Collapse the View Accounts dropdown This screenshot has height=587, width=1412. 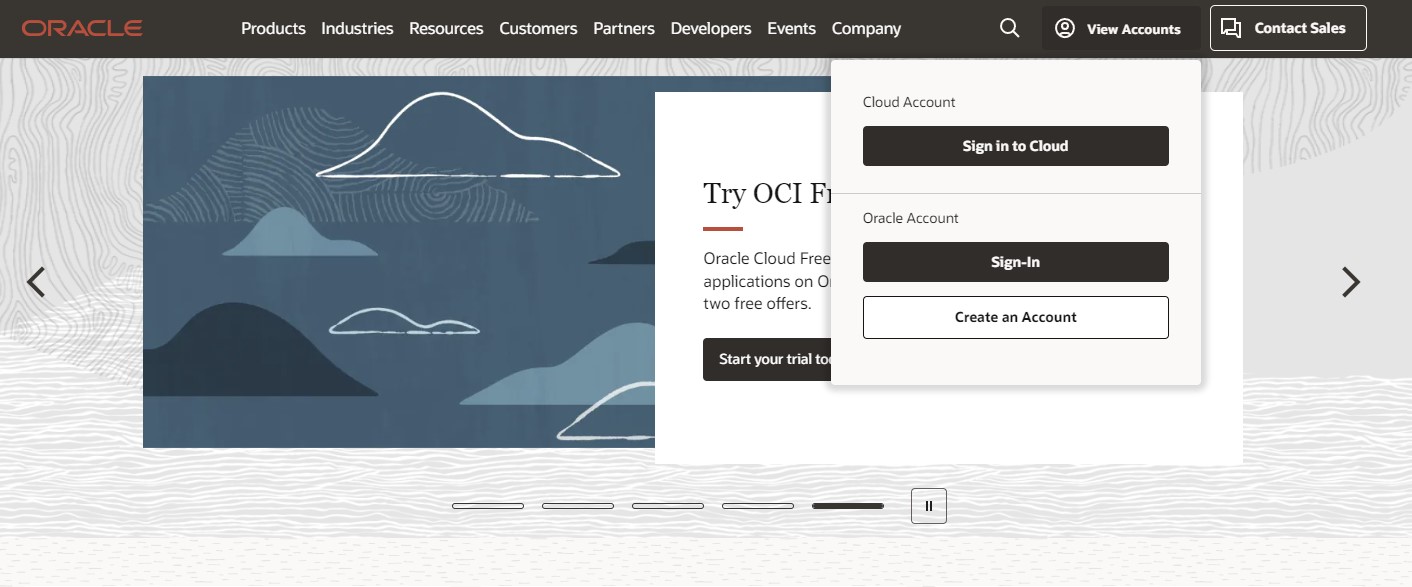click(1121, 29)
